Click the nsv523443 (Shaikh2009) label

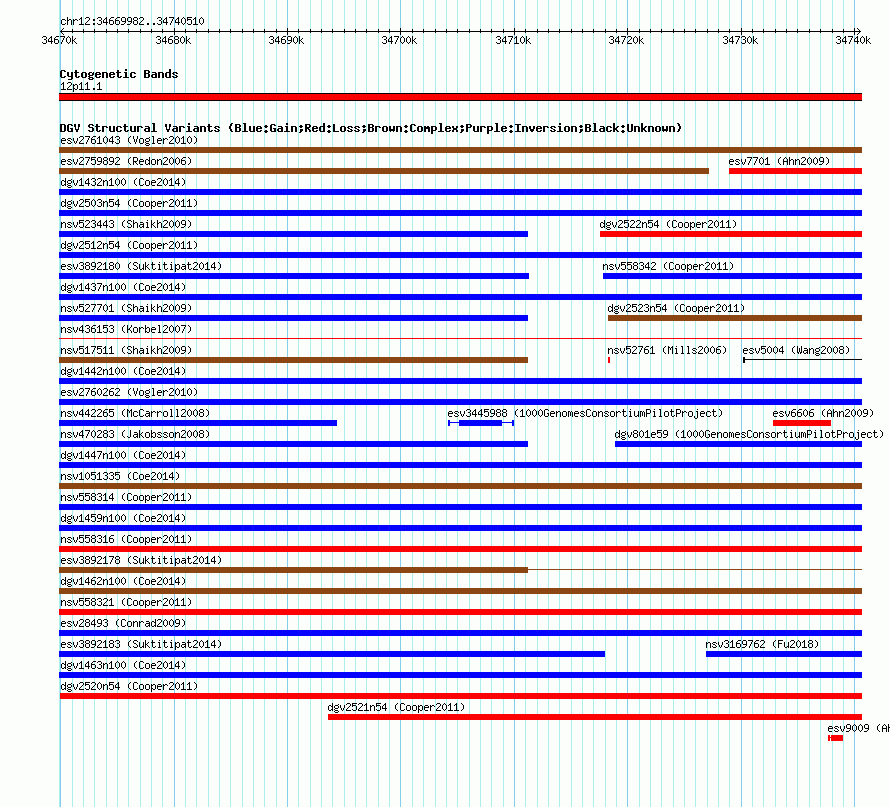(x=126, y=224)
